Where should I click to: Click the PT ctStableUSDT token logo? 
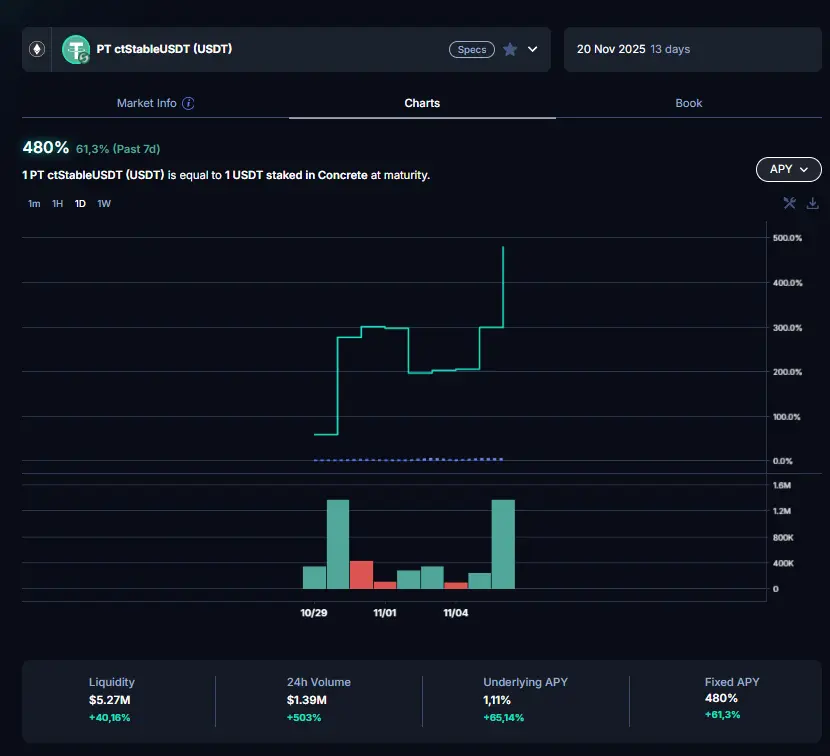pos(76,49)
